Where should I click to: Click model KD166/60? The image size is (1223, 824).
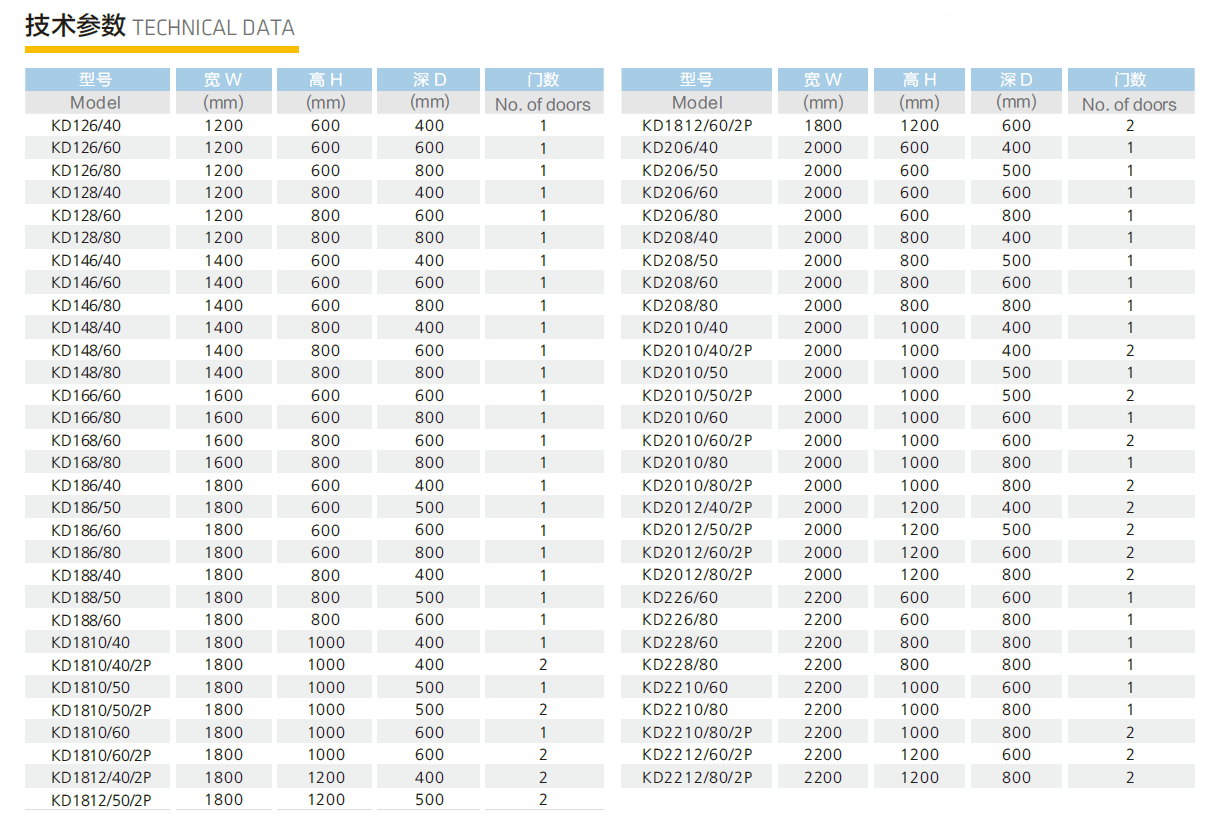86,395
